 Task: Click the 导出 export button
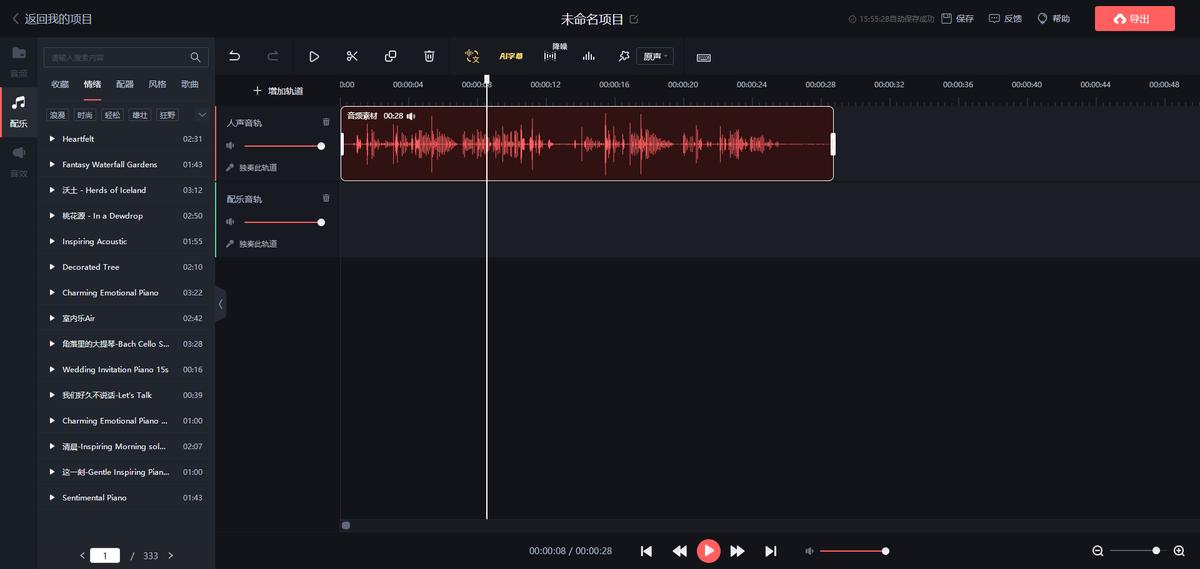tap(1134, 19)
